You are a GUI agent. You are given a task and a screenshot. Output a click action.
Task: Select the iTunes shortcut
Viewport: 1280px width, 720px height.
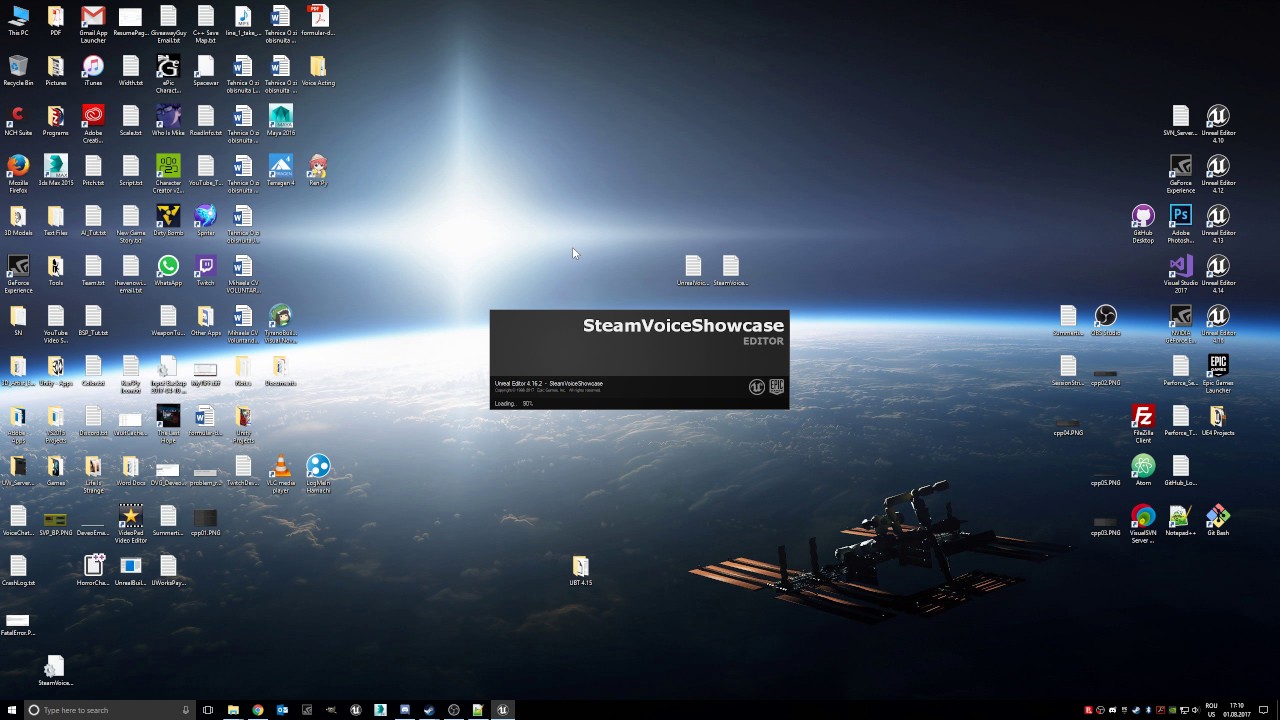[x=93, y=71]
